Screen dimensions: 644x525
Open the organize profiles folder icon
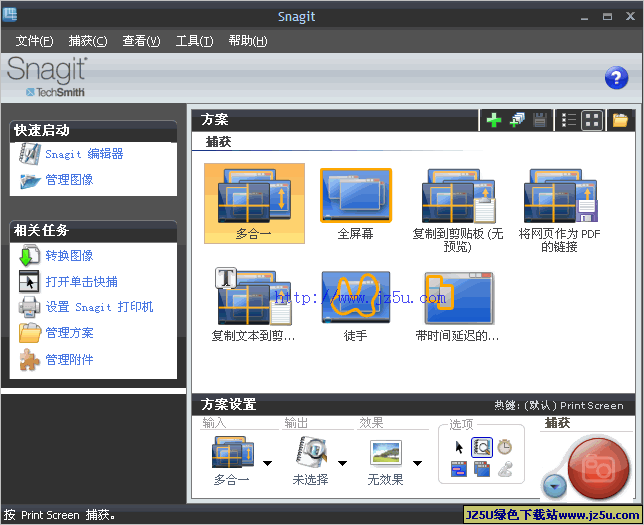(620, 120)
